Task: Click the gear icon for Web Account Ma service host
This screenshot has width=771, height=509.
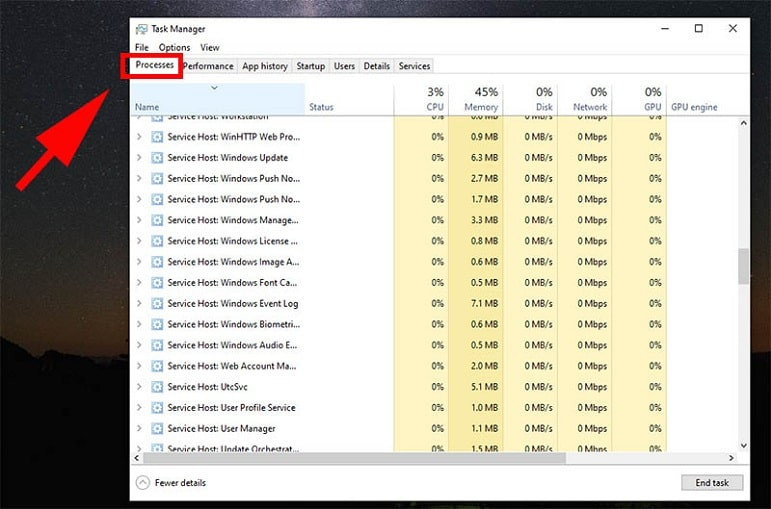Action: click(x=157, y=366)
